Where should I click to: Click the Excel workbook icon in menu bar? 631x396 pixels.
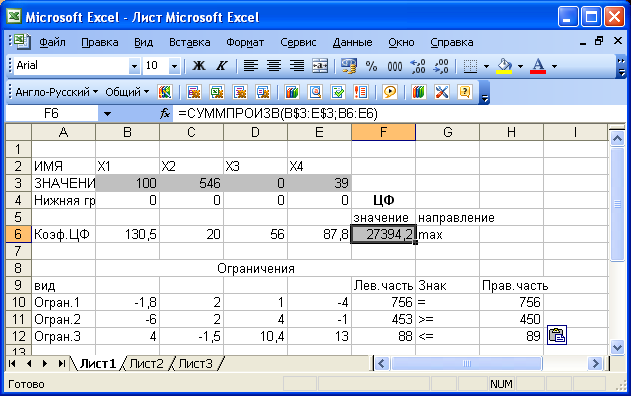point(22,41)
